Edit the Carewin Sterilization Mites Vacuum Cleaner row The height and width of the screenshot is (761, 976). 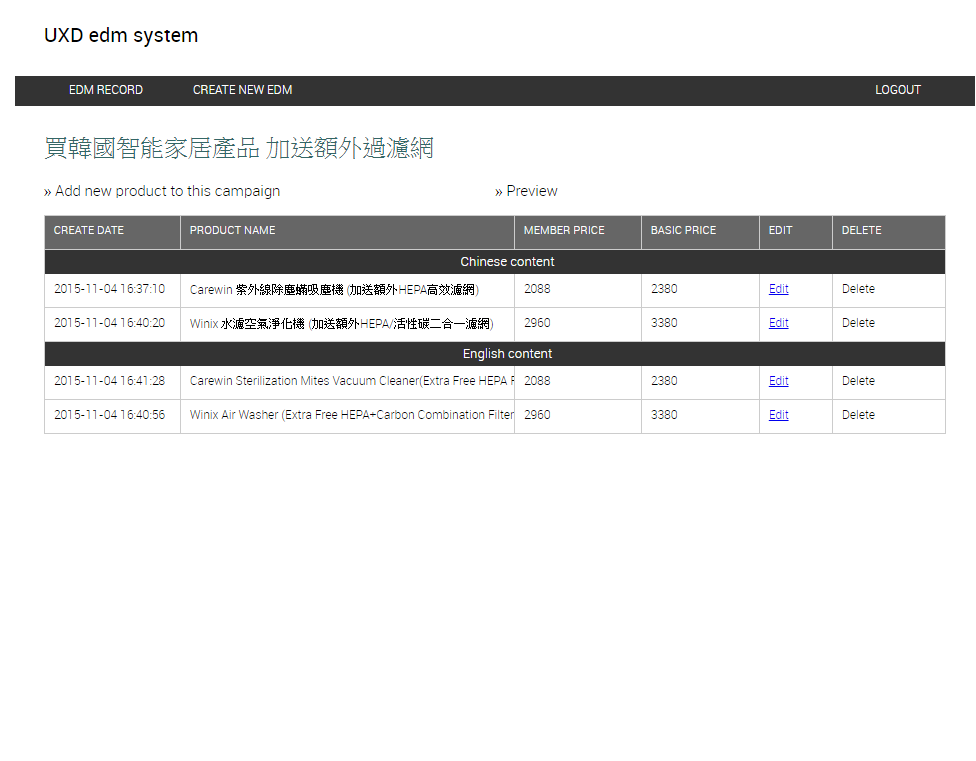pyautogui.click(x=779, y=381)
